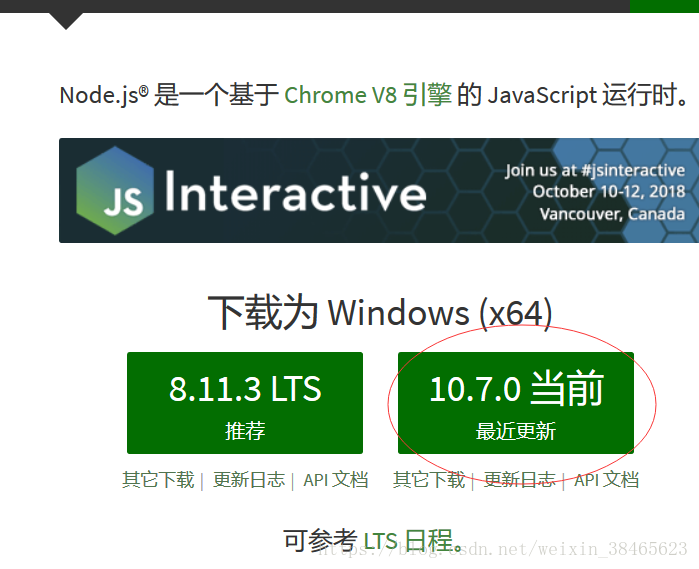Select the heading 下载为 Windows (x64)
Image resolution: width=699 pixels, height=569 pixels.
(x=380, y=313)
